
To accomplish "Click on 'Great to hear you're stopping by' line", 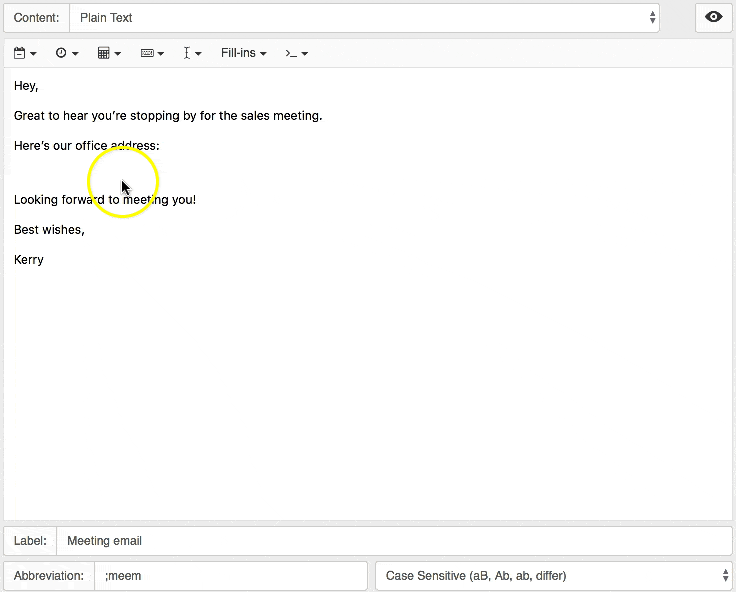I will point(168,116).
